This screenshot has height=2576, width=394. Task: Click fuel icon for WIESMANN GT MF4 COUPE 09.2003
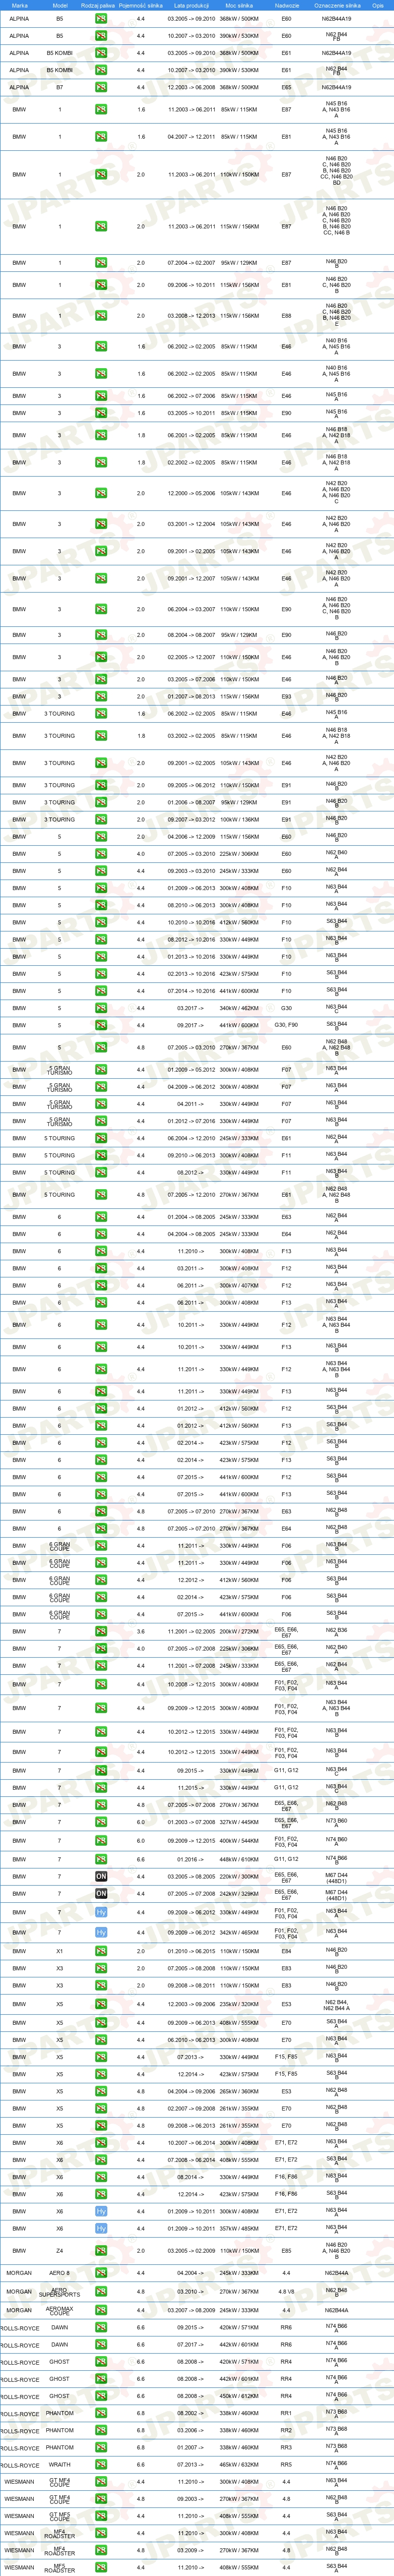coord(101,2498)
